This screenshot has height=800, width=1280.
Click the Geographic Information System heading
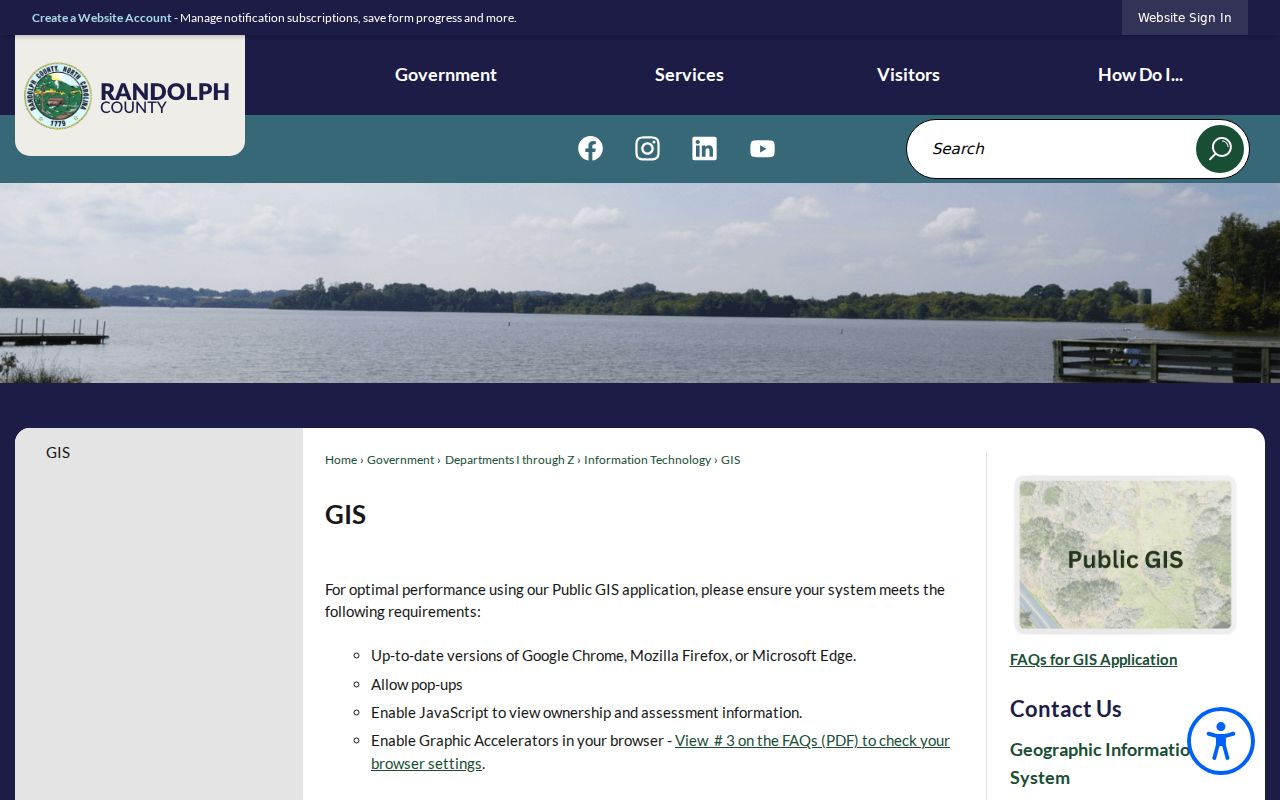click(x=1102, y=764)
